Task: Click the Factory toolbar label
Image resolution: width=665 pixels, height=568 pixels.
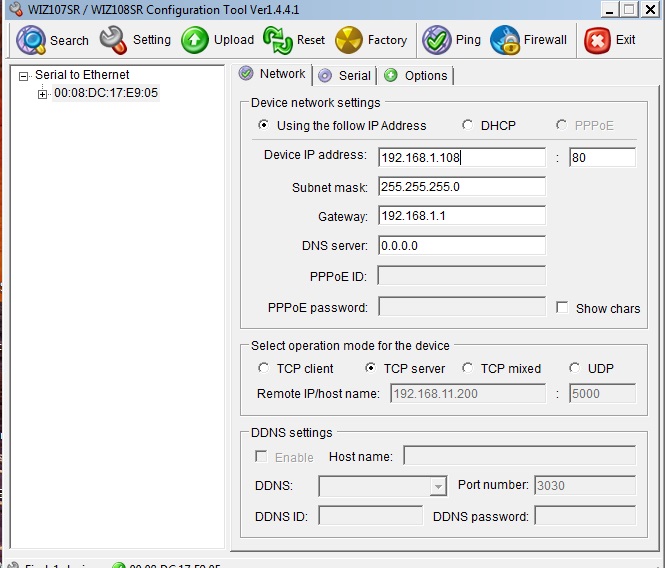Action: pos(387,40)
